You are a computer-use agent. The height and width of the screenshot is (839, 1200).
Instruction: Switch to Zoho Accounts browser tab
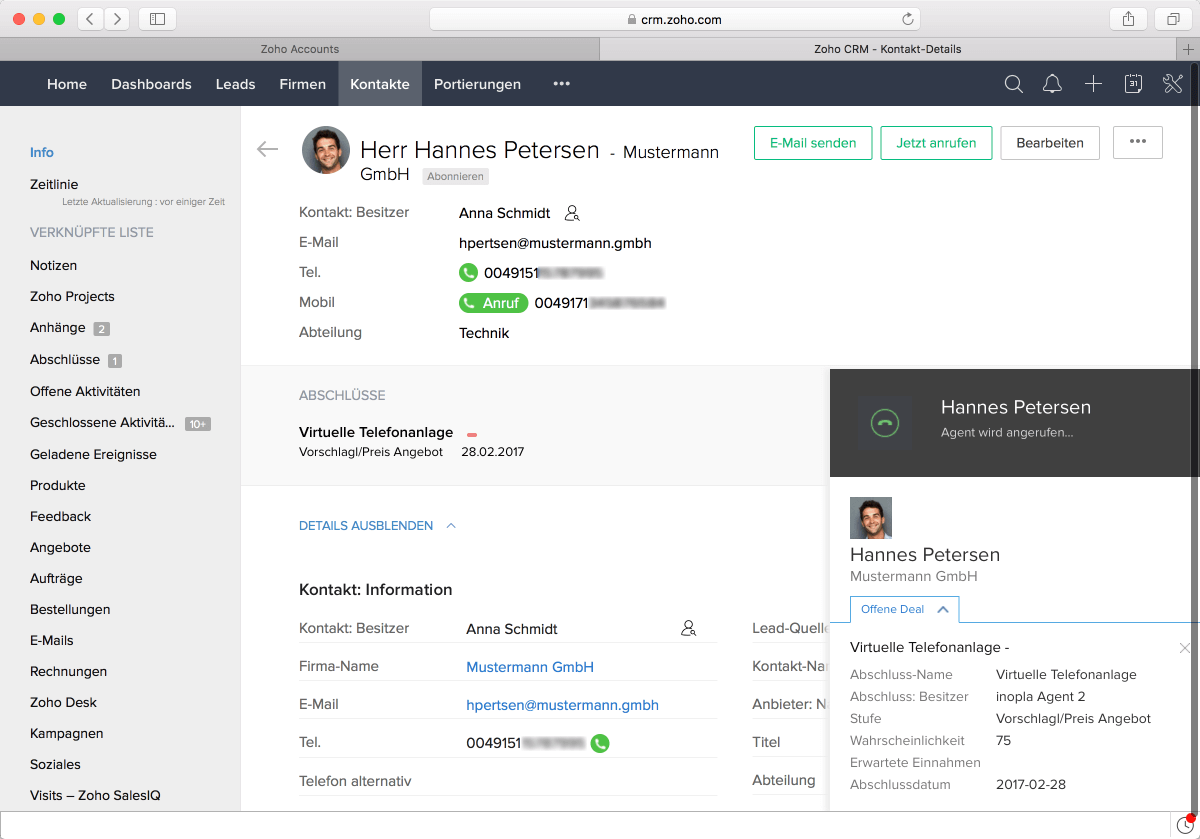(x=299, y=49)
